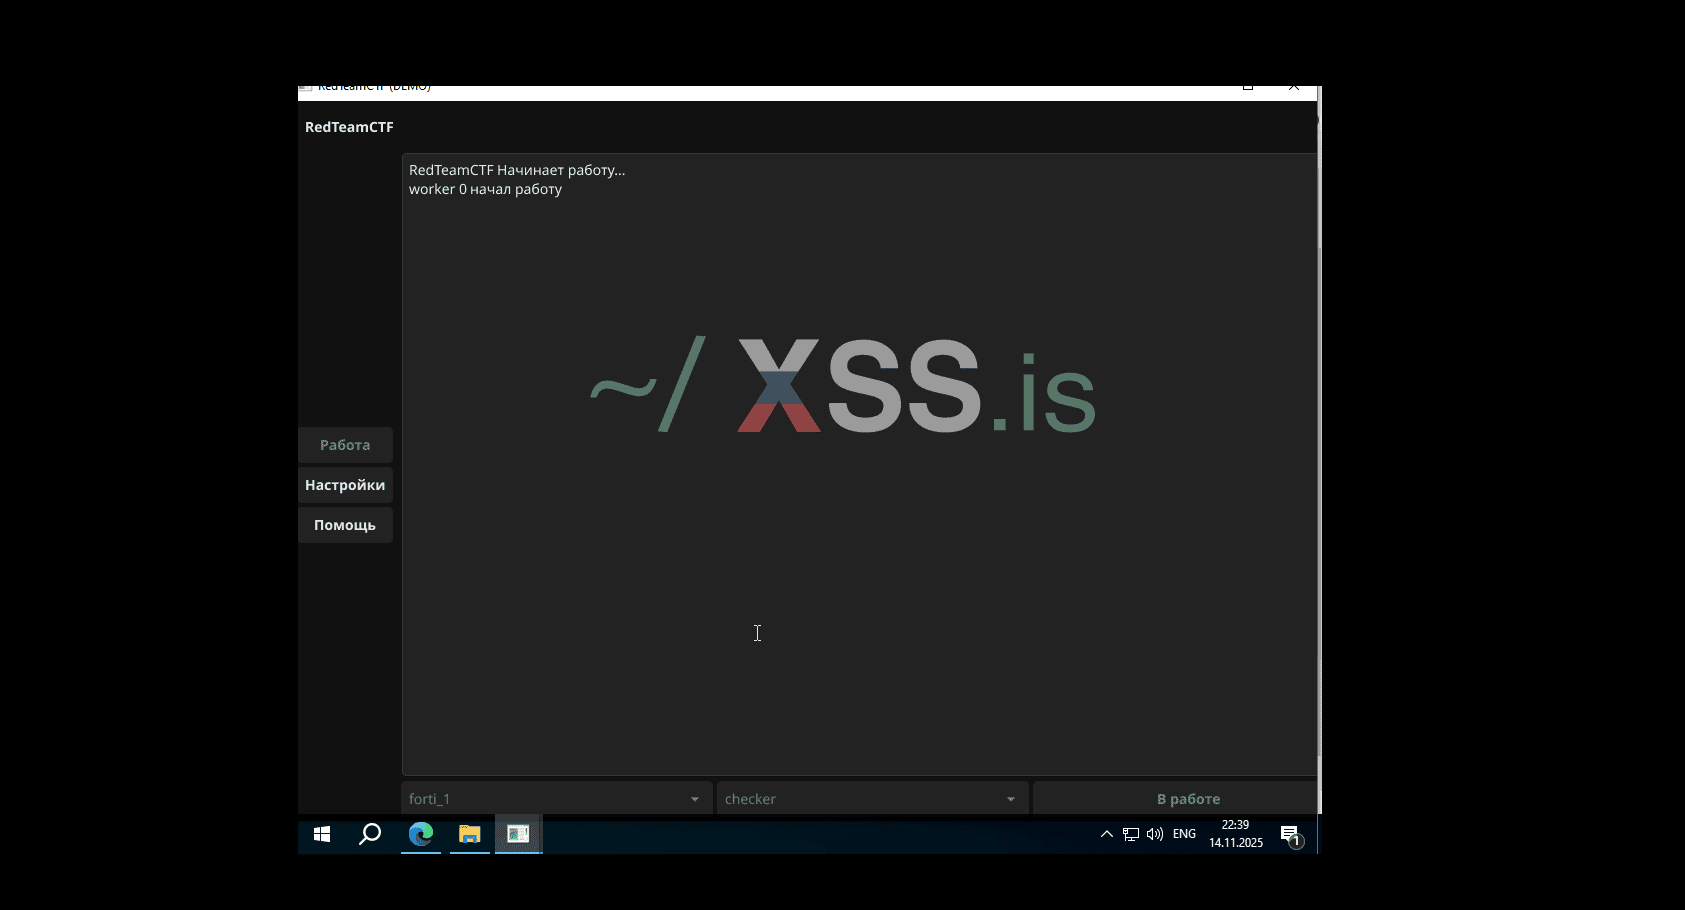Image resolution: width=1685 pixels, height=910 pixels.
Task: Launch Microsoft Edge from the taskbar
Action: (421, 834)
